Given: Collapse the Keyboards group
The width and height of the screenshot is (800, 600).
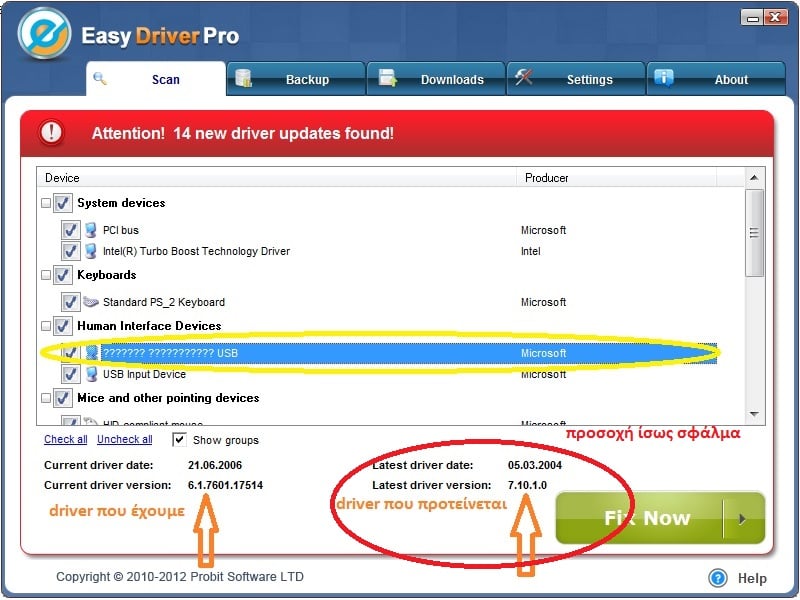Looking at the screenshot, I should point(46,275).
